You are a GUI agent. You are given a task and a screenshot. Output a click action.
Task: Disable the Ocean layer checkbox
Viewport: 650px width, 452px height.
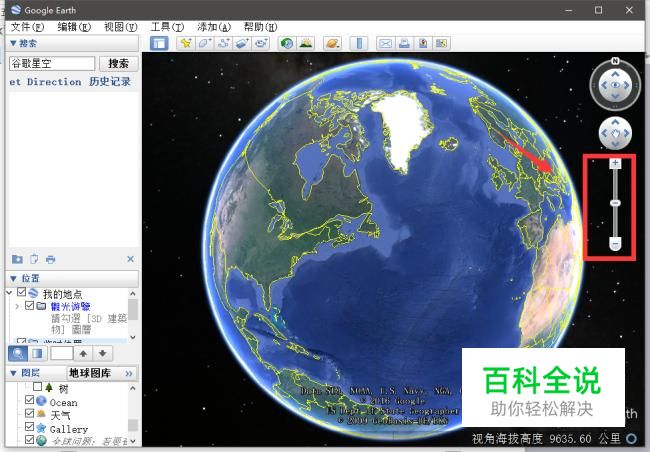[x=29, y=400]
